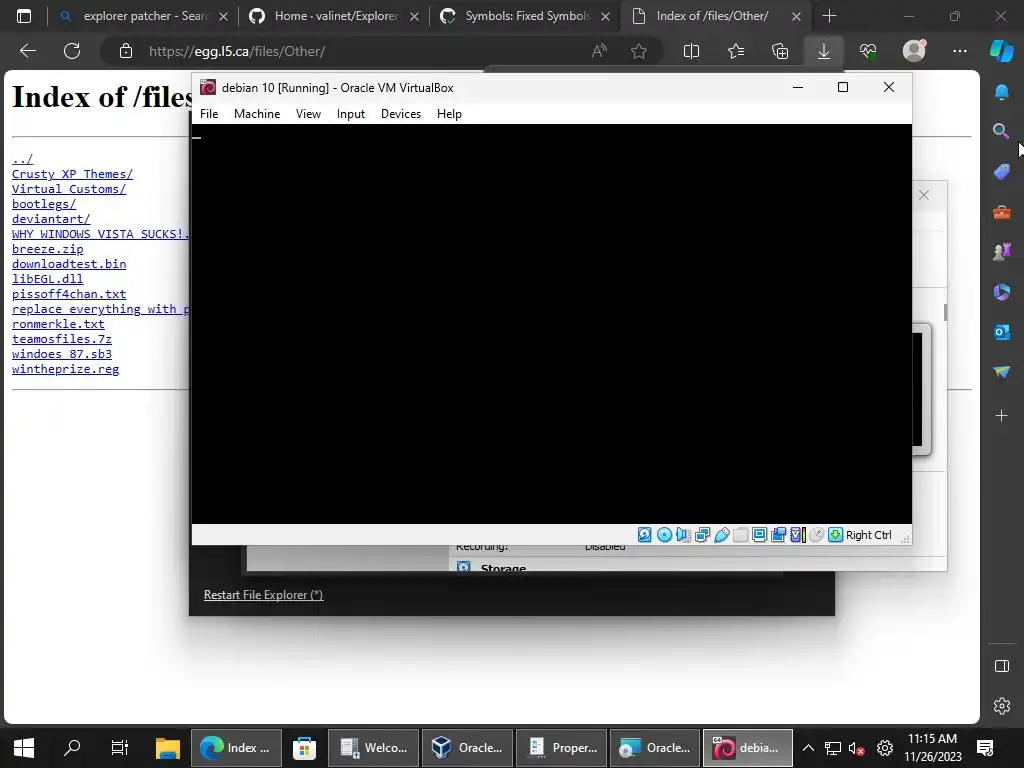Open the parent directory ../ link
The image size is (1024, 768).
point(22,159)
